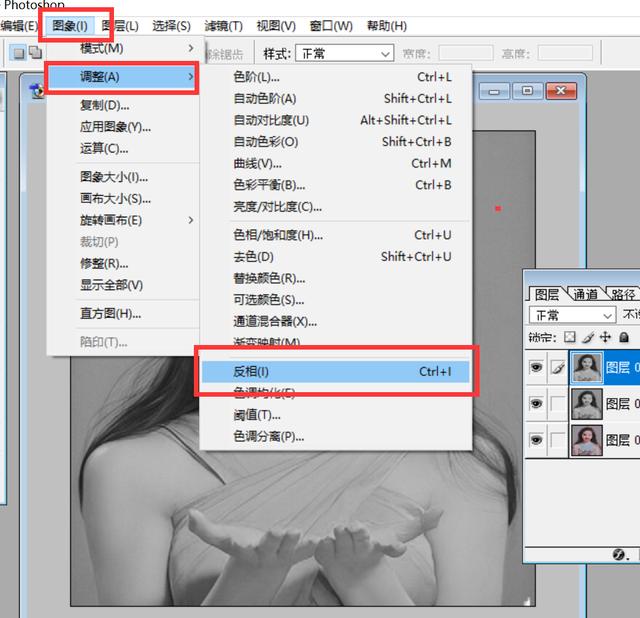Choose 显示全部(V) menu entry
This screenshot has width=640, height=618.
pos(122,285)
